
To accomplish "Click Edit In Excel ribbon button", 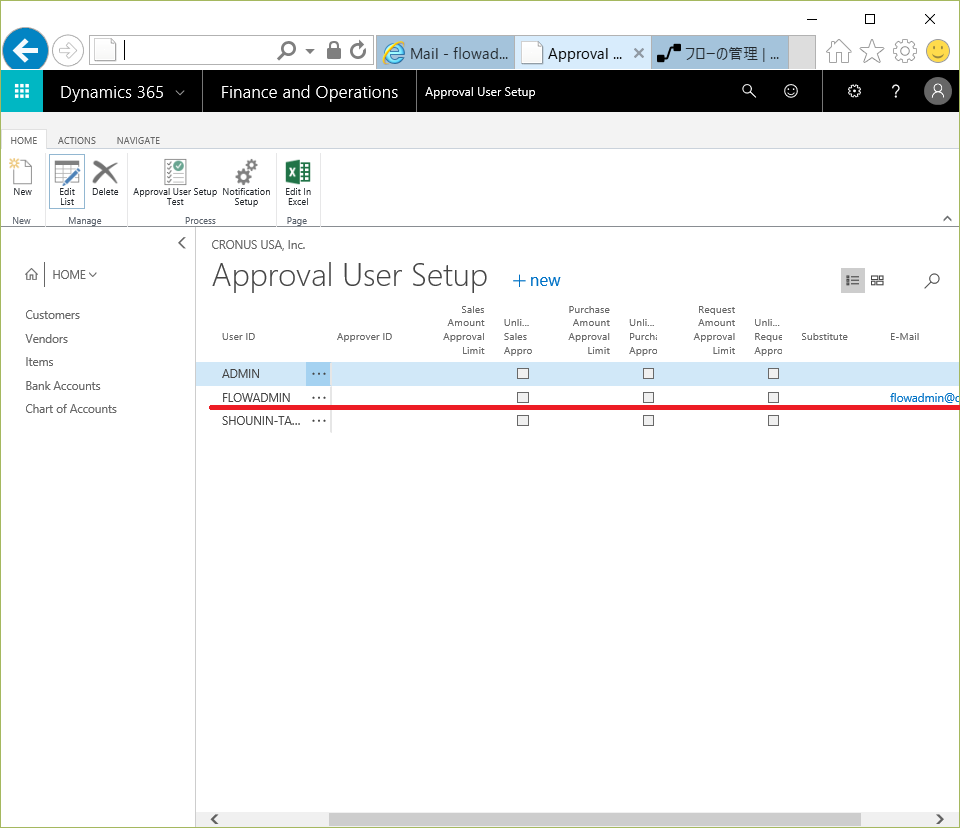I will [x=298, y=181].
